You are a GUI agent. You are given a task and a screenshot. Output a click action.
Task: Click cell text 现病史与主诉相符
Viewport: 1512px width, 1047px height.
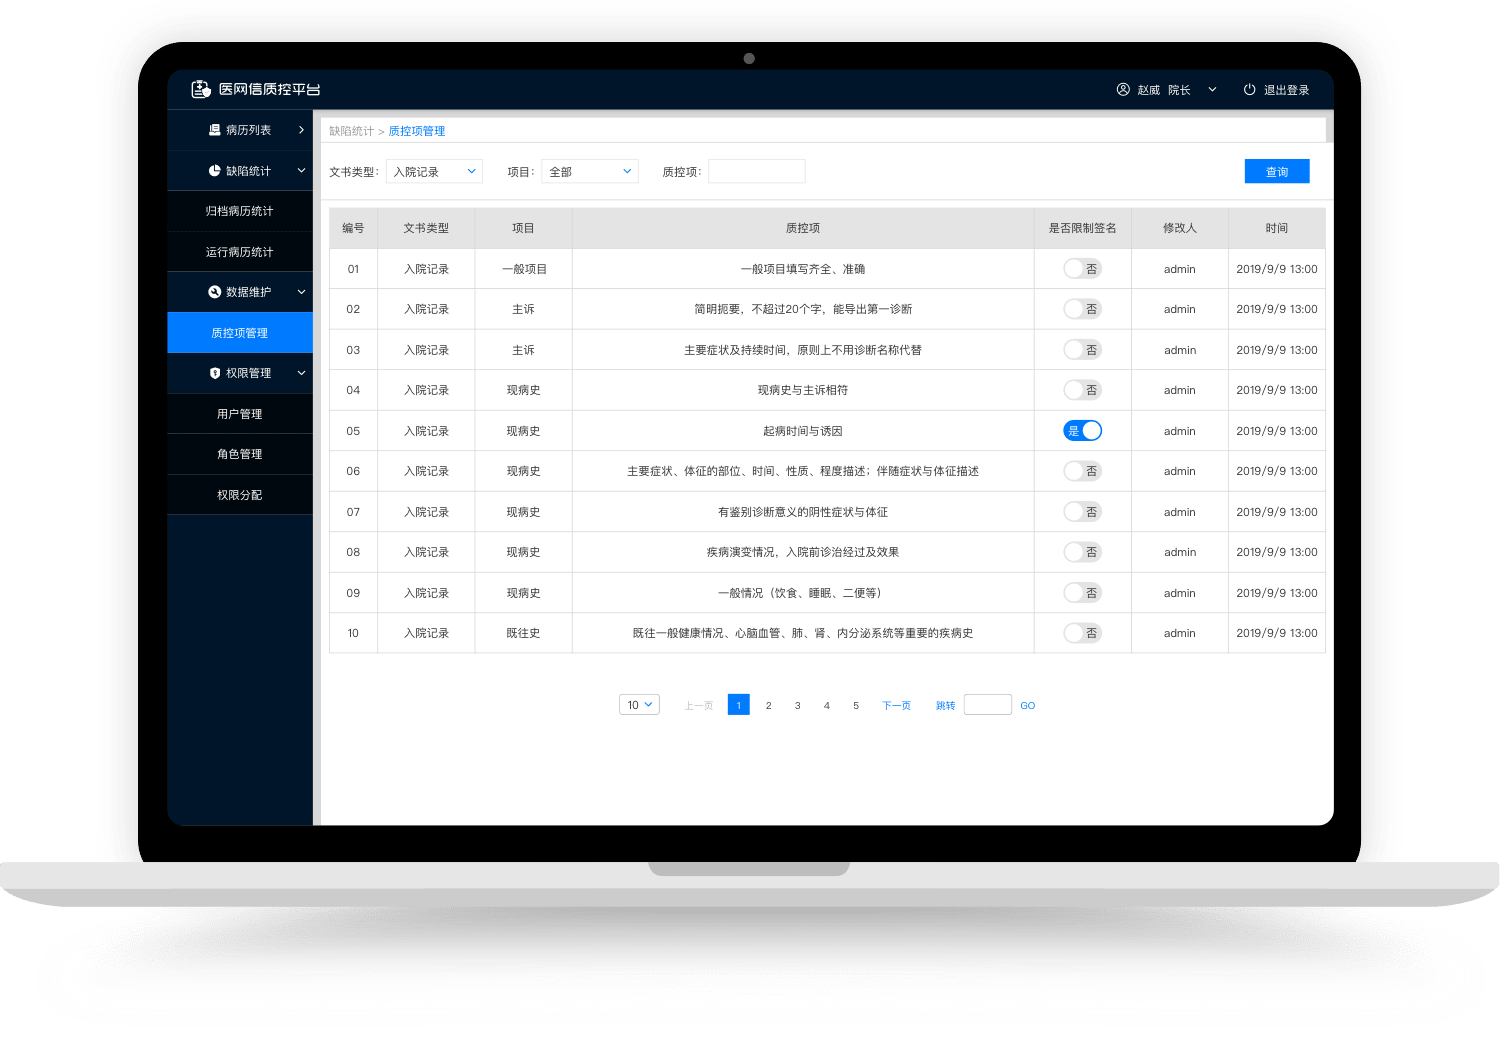(x=803, y=390)
